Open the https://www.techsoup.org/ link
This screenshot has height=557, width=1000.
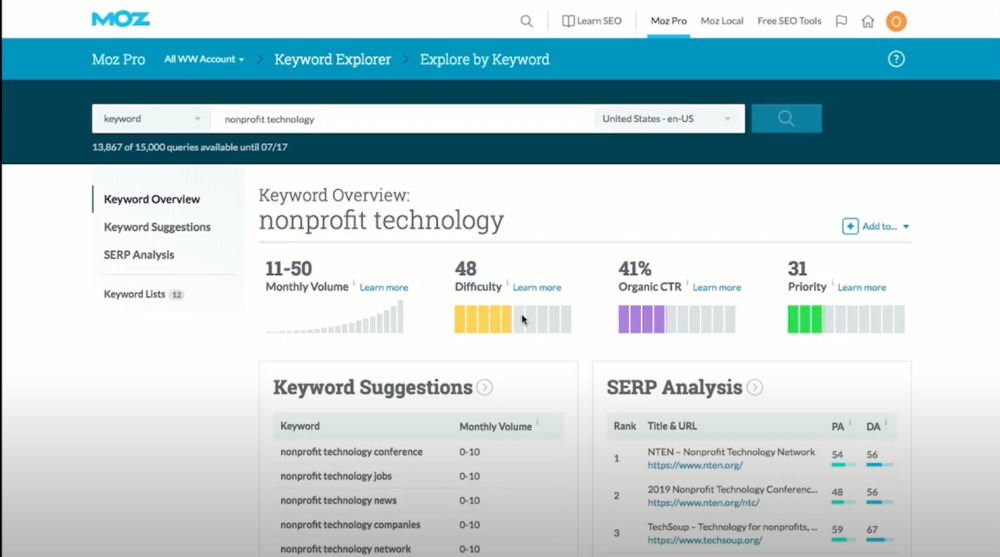(x=705, y=540)
